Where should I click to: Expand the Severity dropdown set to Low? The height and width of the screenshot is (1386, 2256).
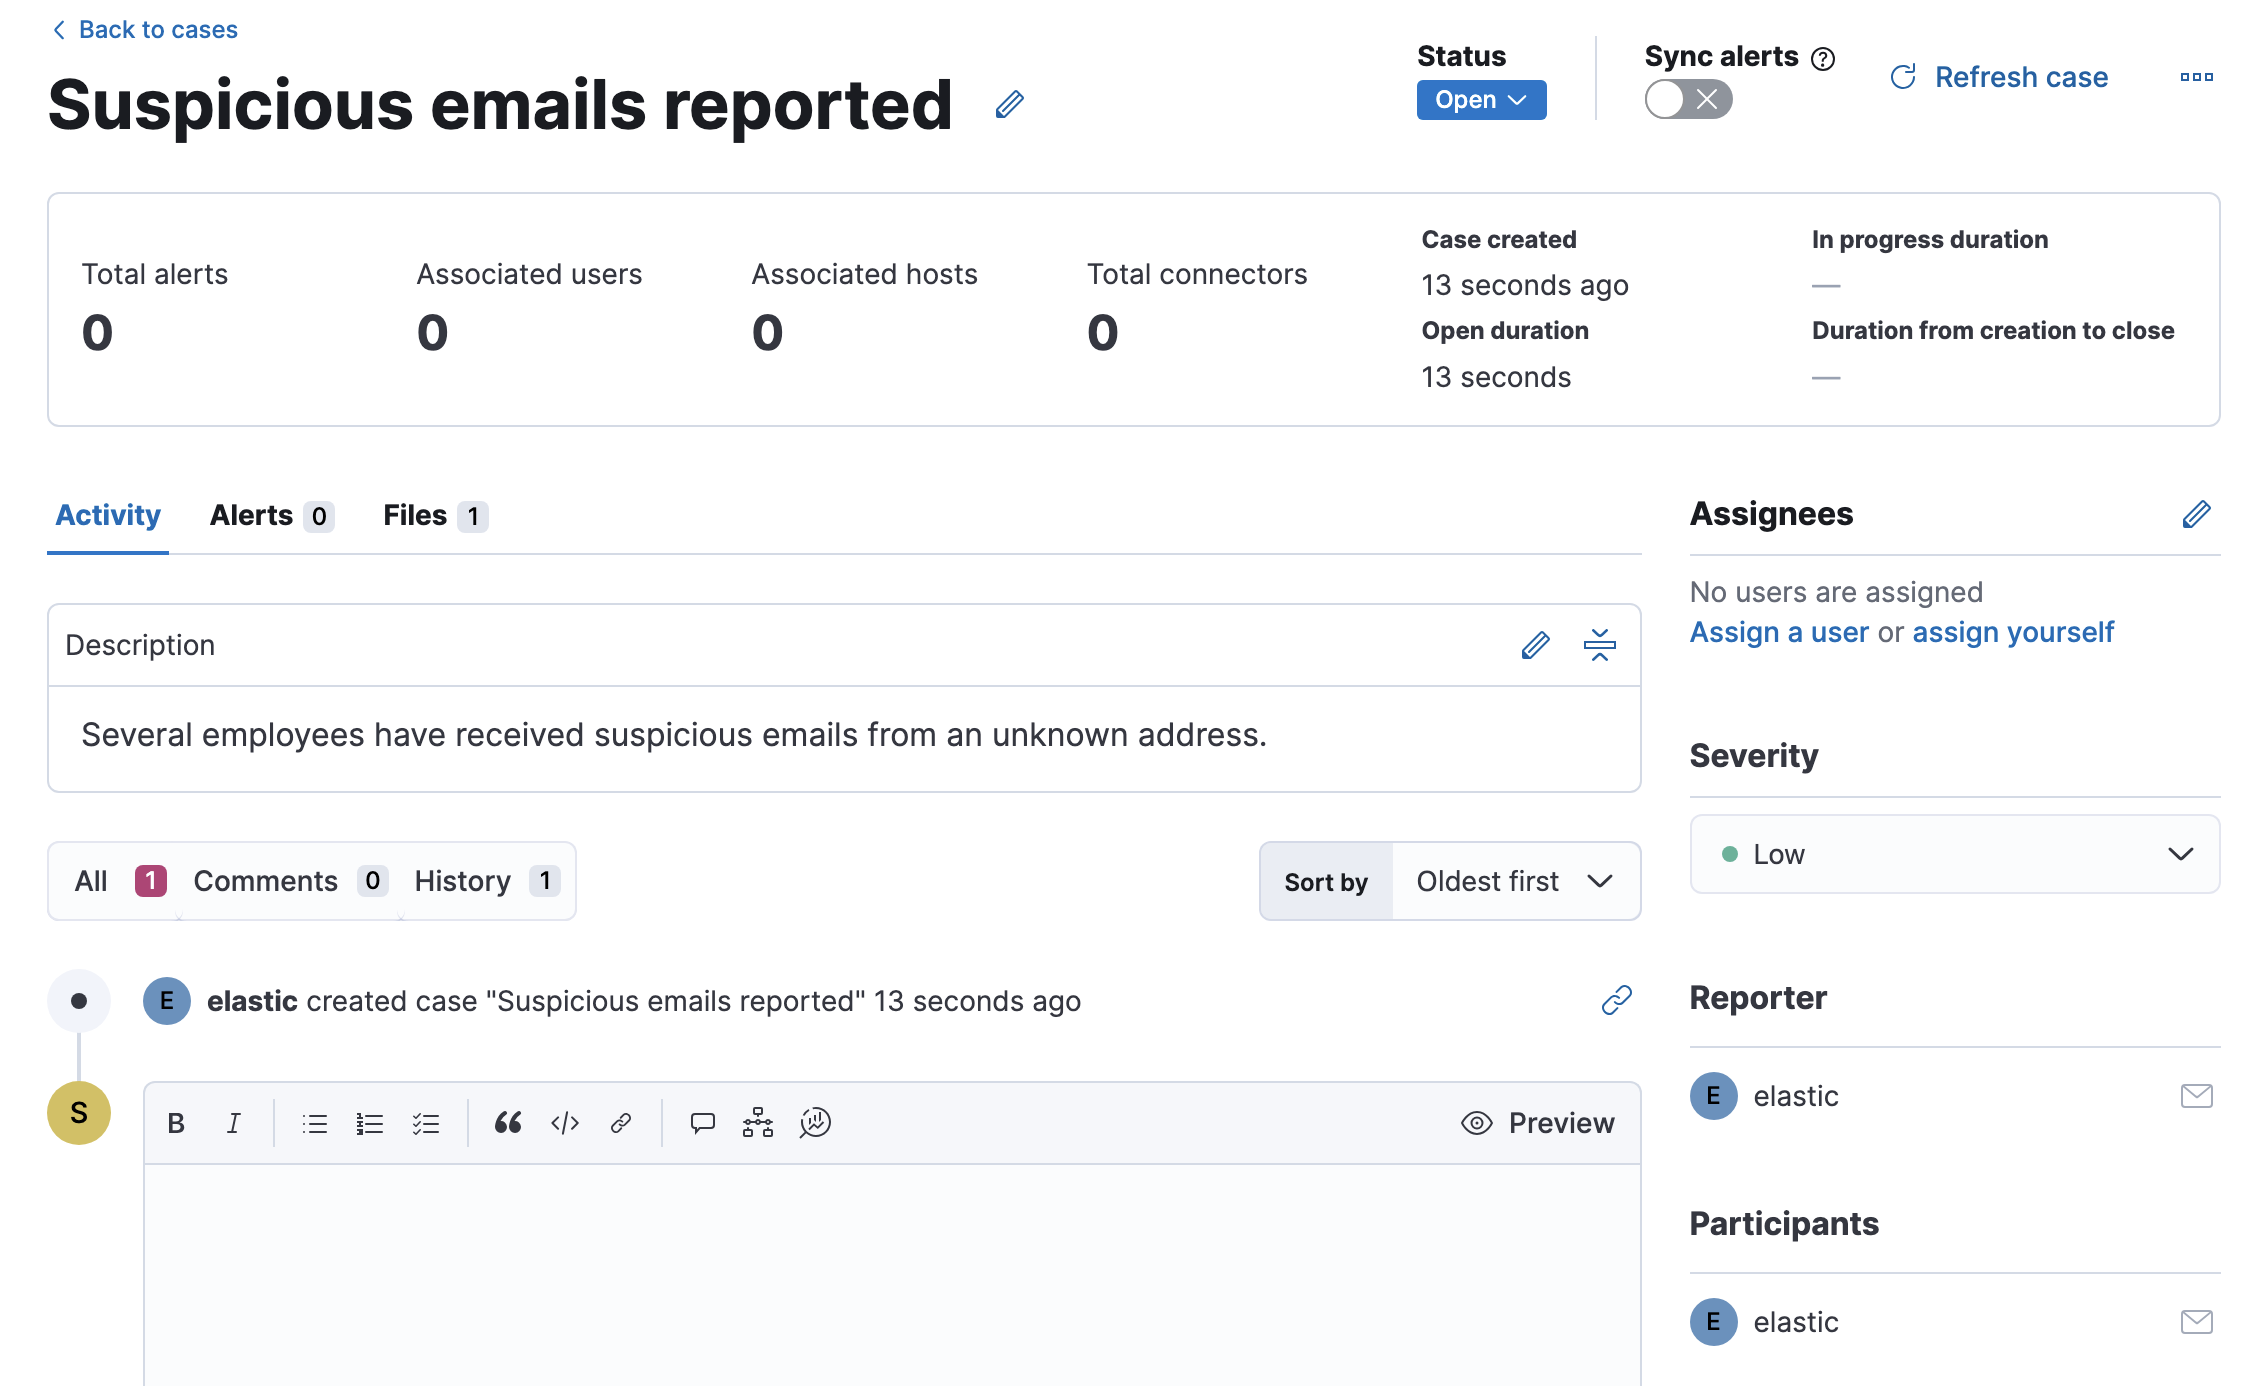tap(1954, 854)
